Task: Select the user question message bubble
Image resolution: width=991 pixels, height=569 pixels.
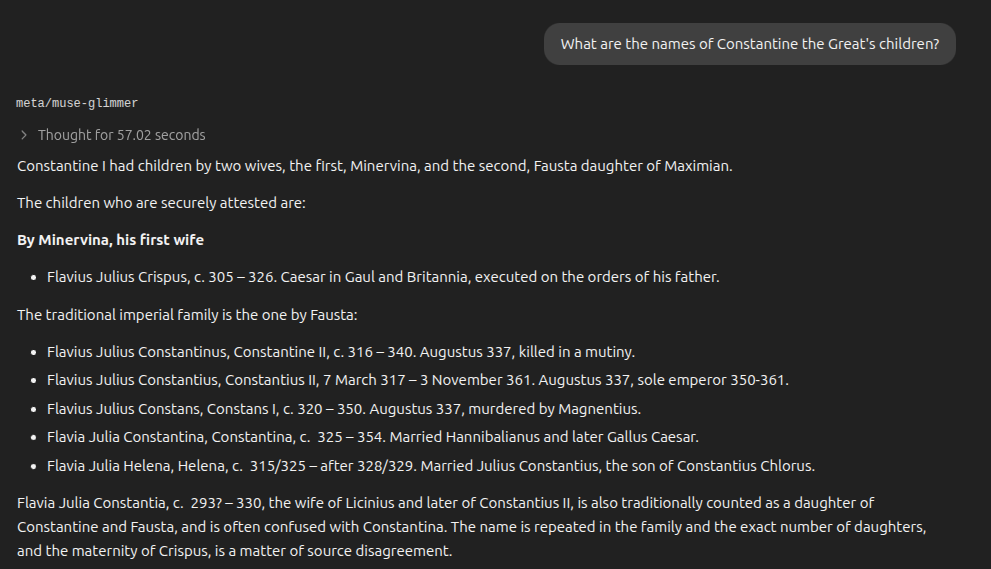Action: point(750,44)
